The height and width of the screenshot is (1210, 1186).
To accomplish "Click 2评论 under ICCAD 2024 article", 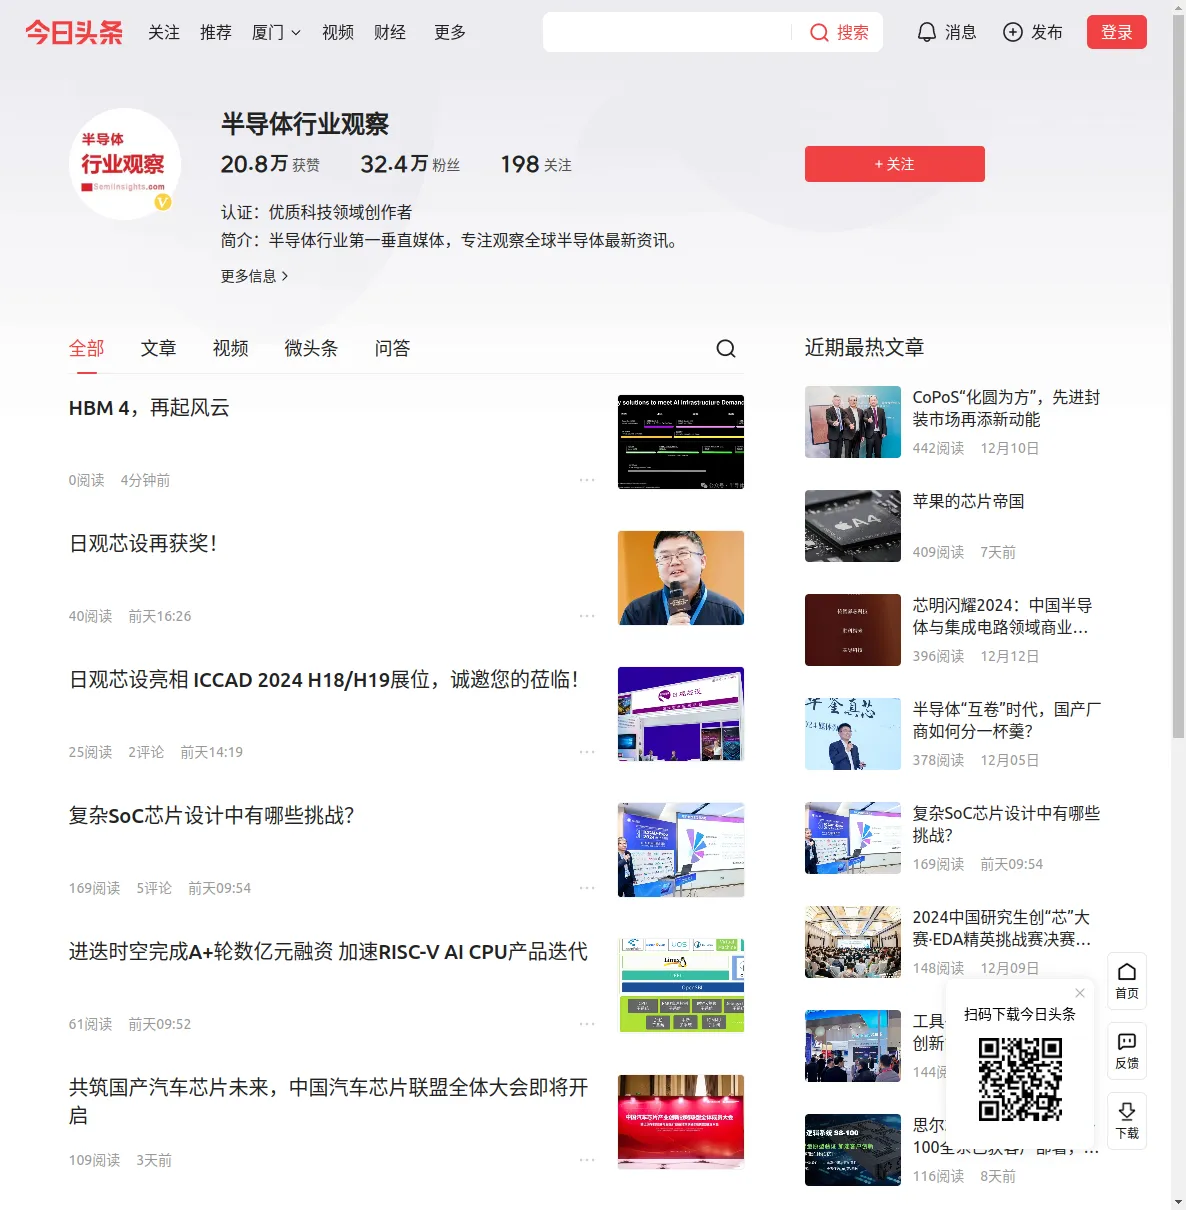I will tap(146, 752).
